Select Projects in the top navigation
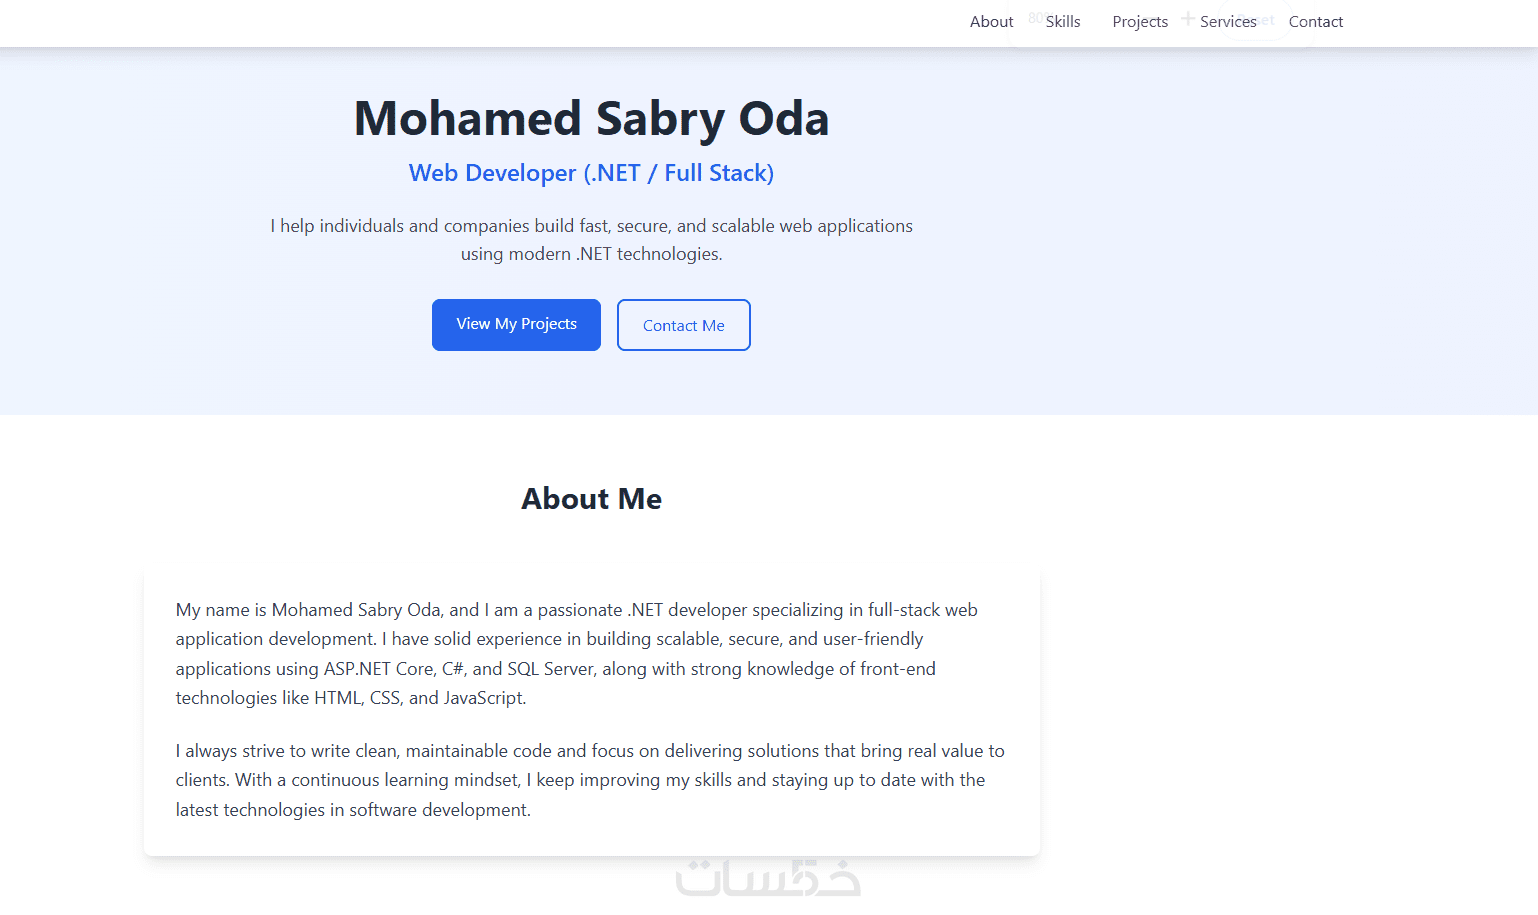 pos(1140,22)
